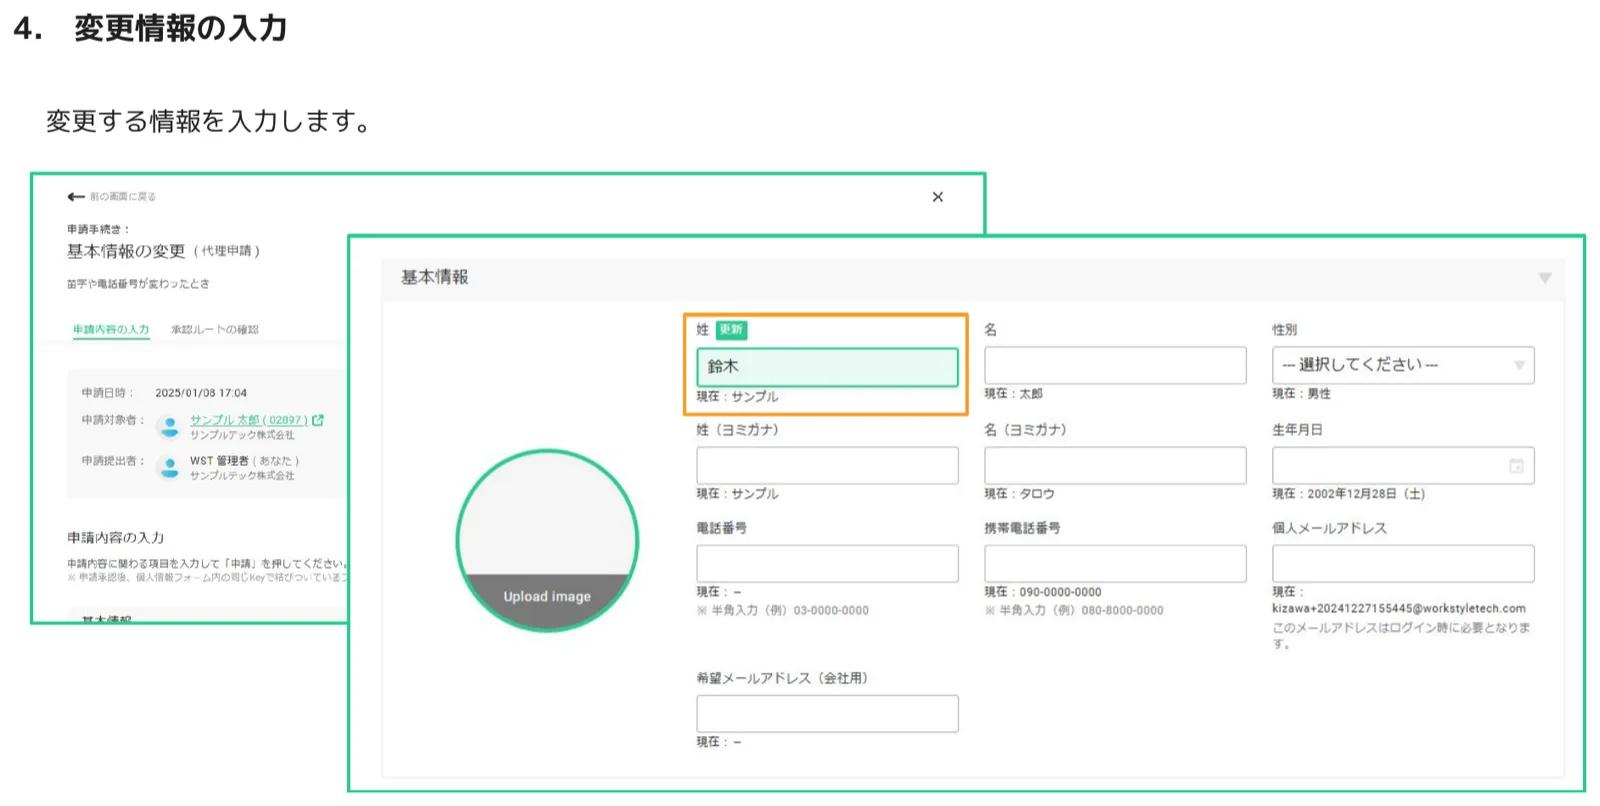Click the back arrow to previous screen
This screenshot has width=1600, height=806.
(x=76, y=197)
